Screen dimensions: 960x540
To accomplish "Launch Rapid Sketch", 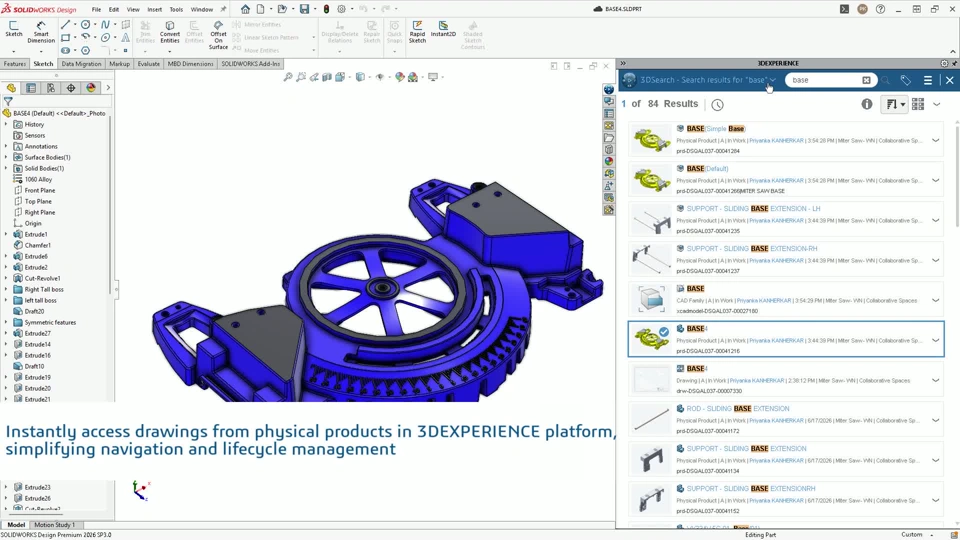I will pos(417,32).
